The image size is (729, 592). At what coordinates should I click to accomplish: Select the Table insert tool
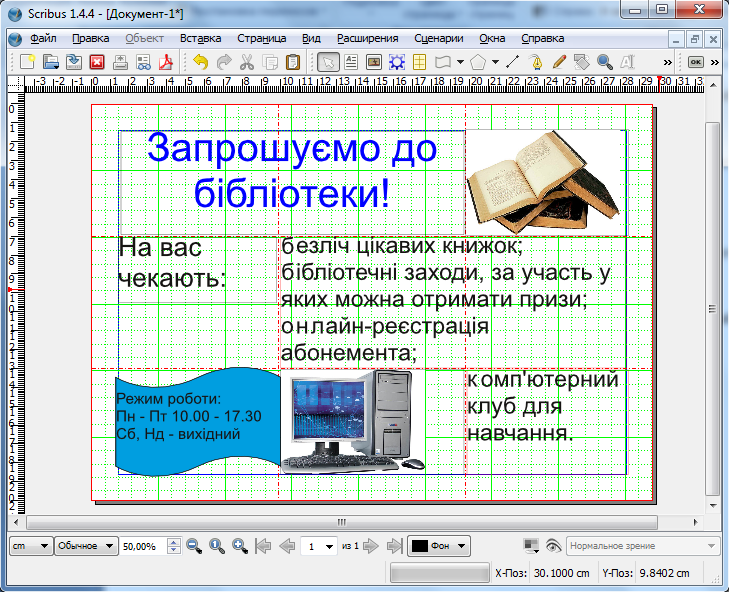pos(420,62)
